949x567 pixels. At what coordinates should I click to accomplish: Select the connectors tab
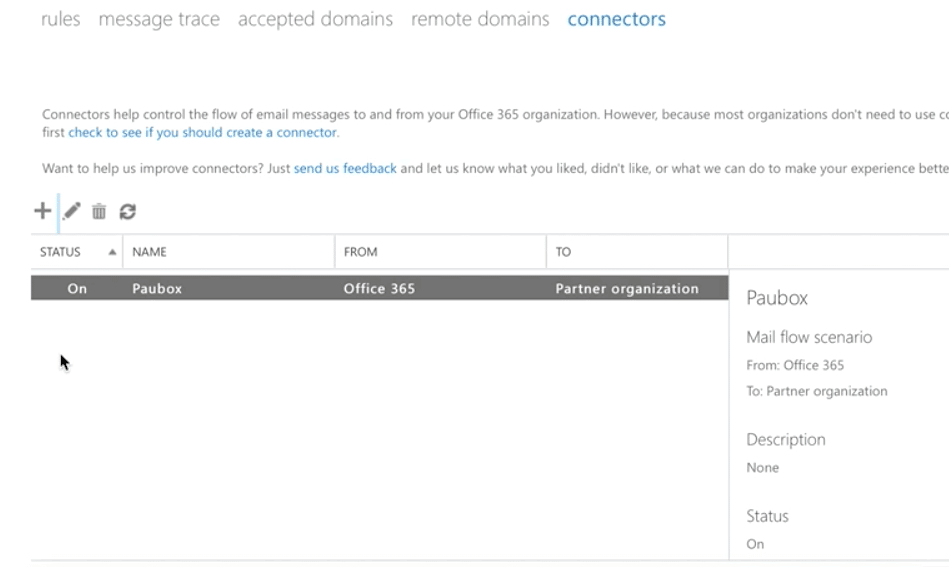(616, 19)
